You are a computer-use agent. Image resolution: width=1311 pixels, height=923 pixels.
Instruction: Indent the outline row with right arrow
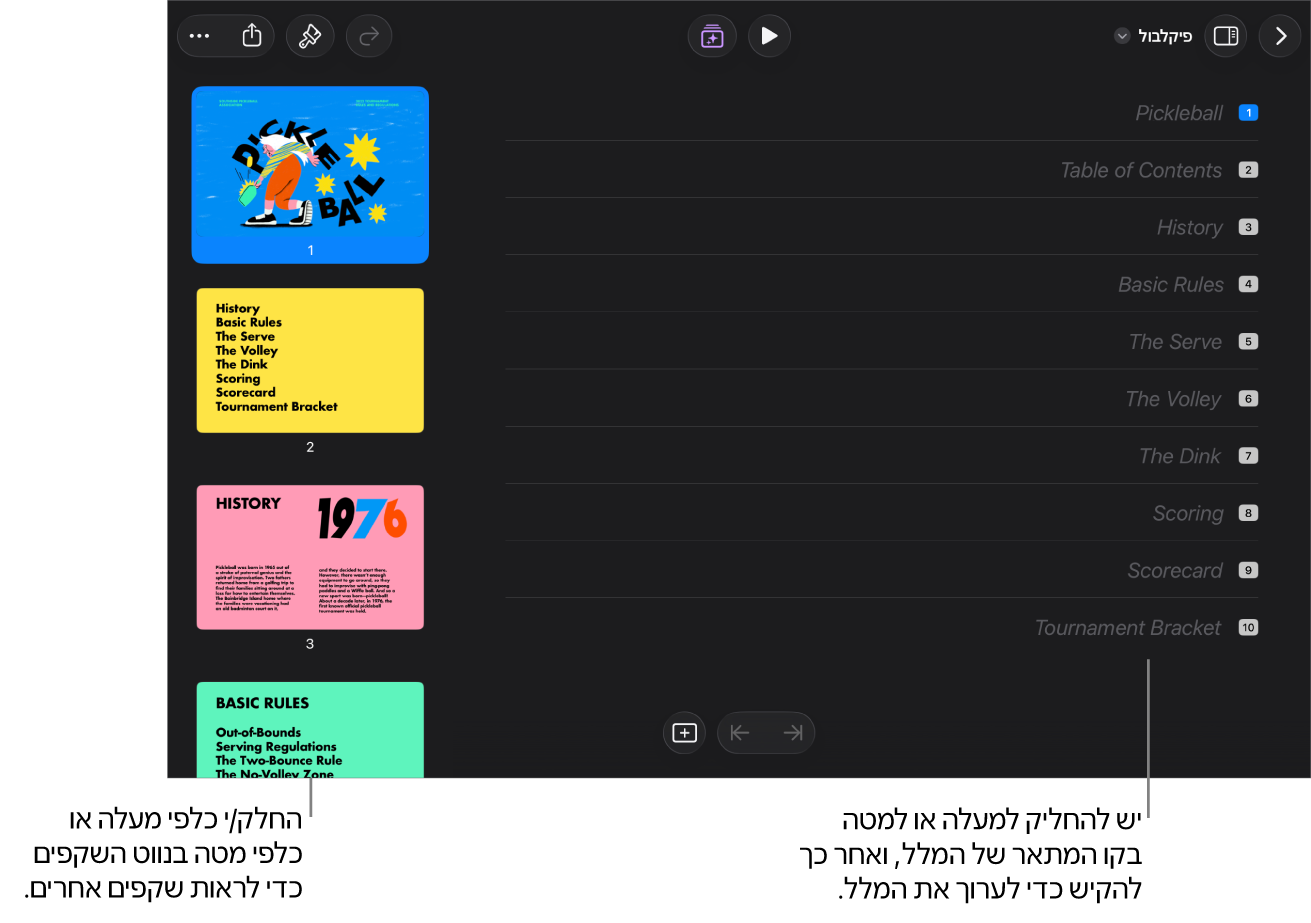coord(793,733)
